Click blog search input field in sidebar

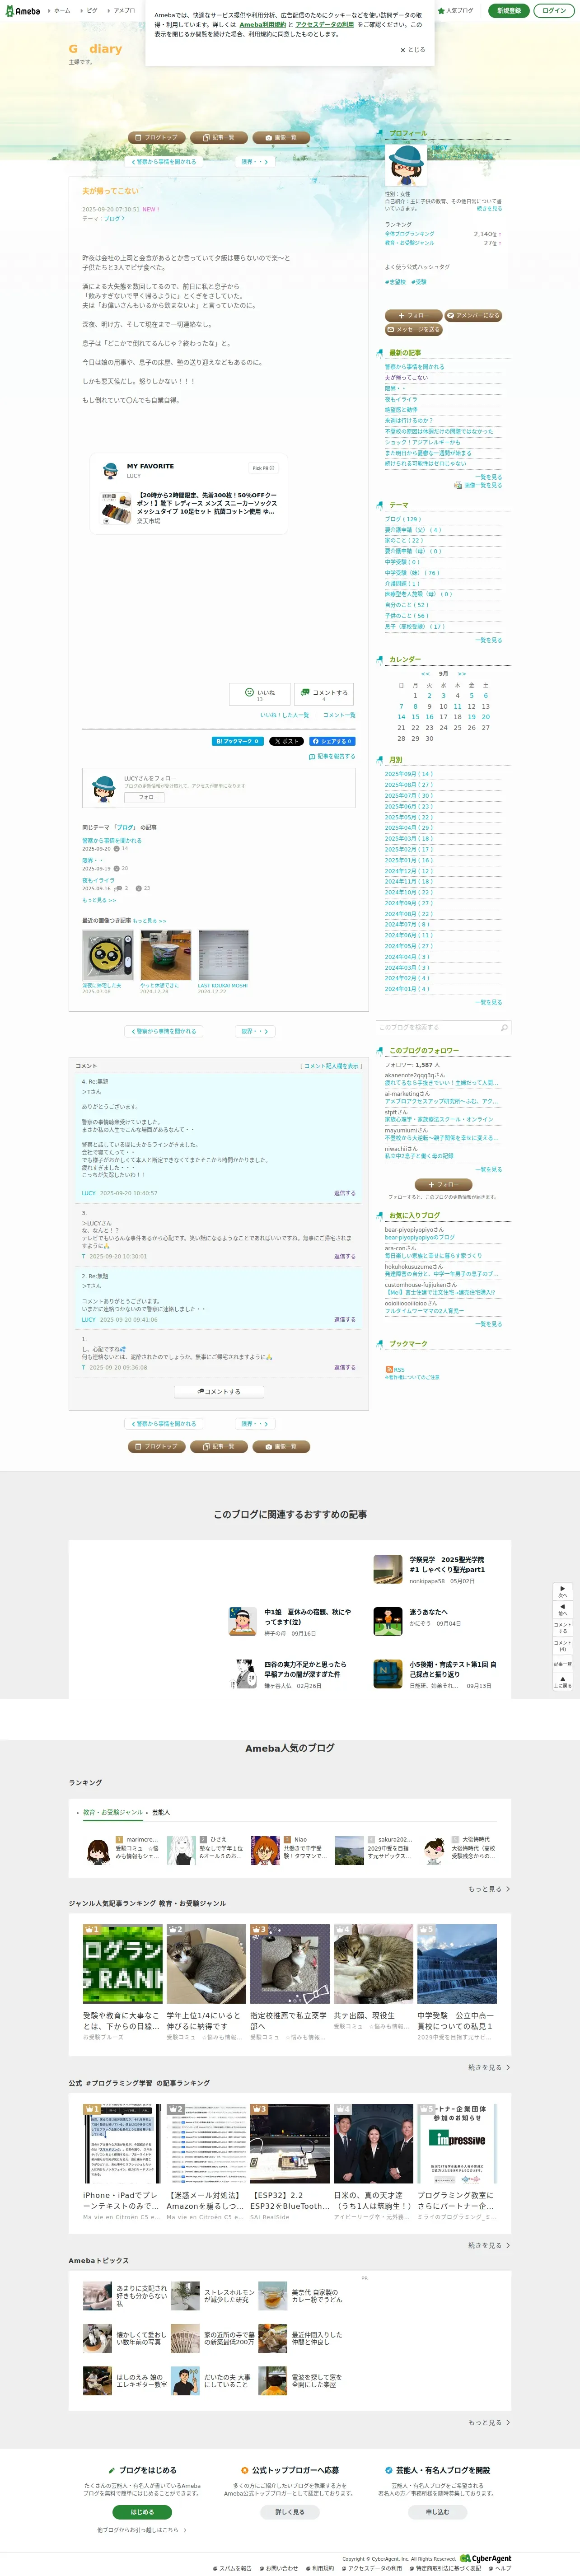point(436,1027)
